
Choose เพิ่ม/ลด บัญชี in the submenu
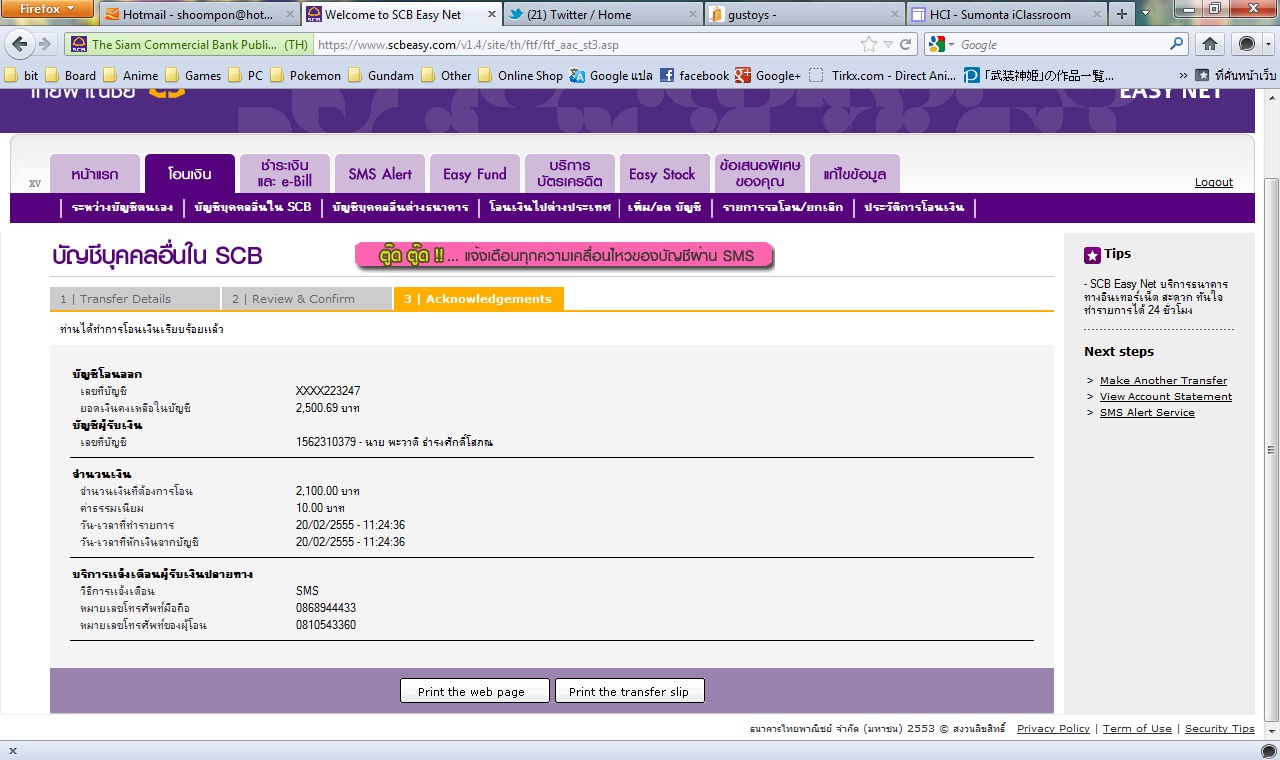point(665,207)
